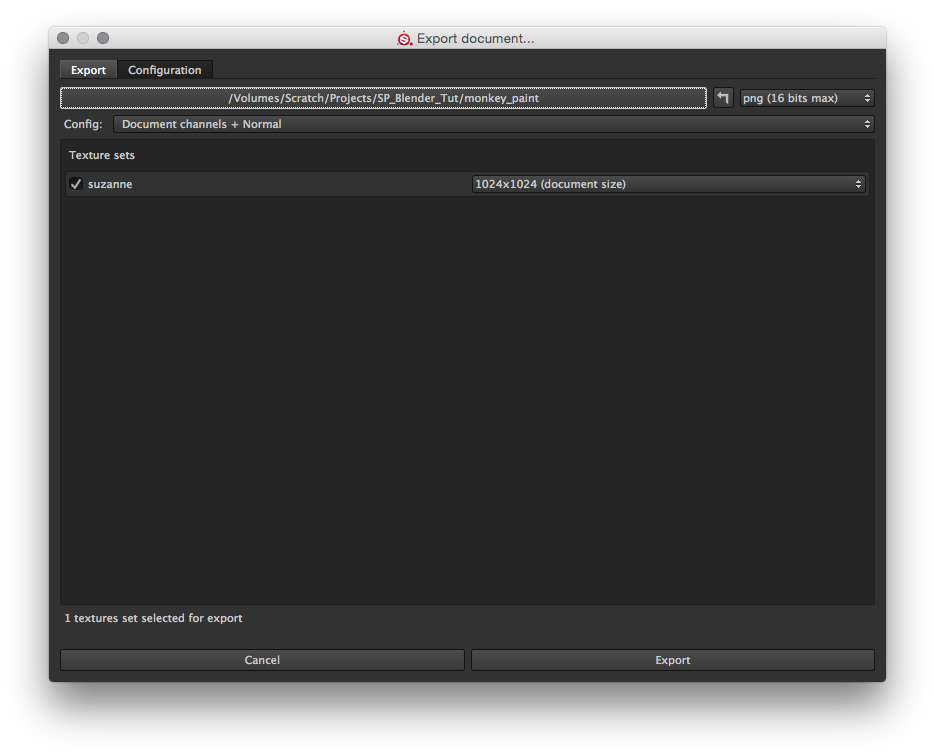
Task: Click the "1 textures set selected" status text
Action: click(x=153, y=618)
